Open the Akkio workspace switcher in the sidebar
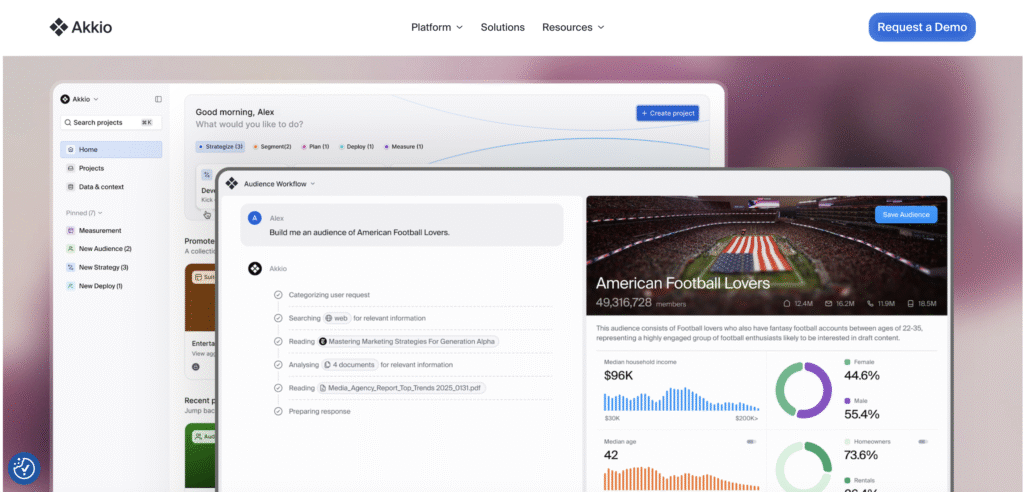This screenshot has height=492, width=1024. (x=80, y=99)
